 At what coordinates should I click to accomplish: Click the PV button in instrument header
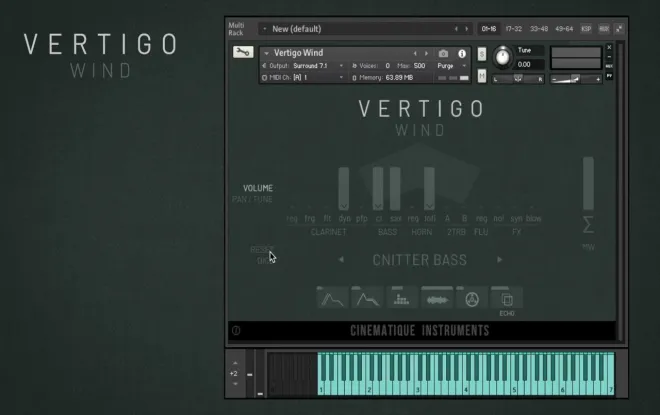tap(609, 76)
